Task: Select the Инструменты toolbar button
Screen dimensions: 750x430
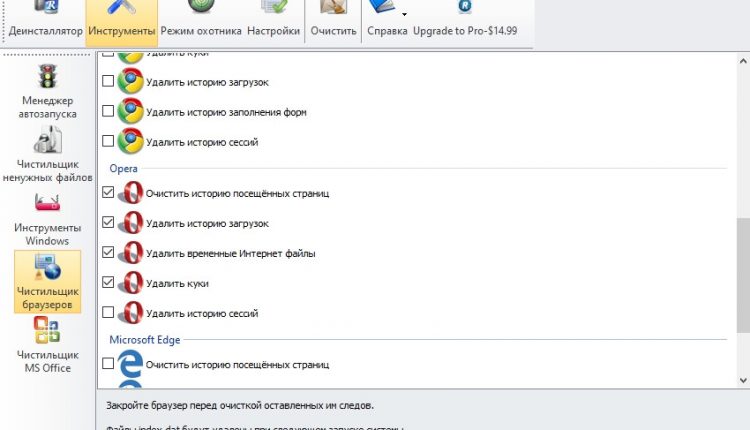Action: point(121,22)
